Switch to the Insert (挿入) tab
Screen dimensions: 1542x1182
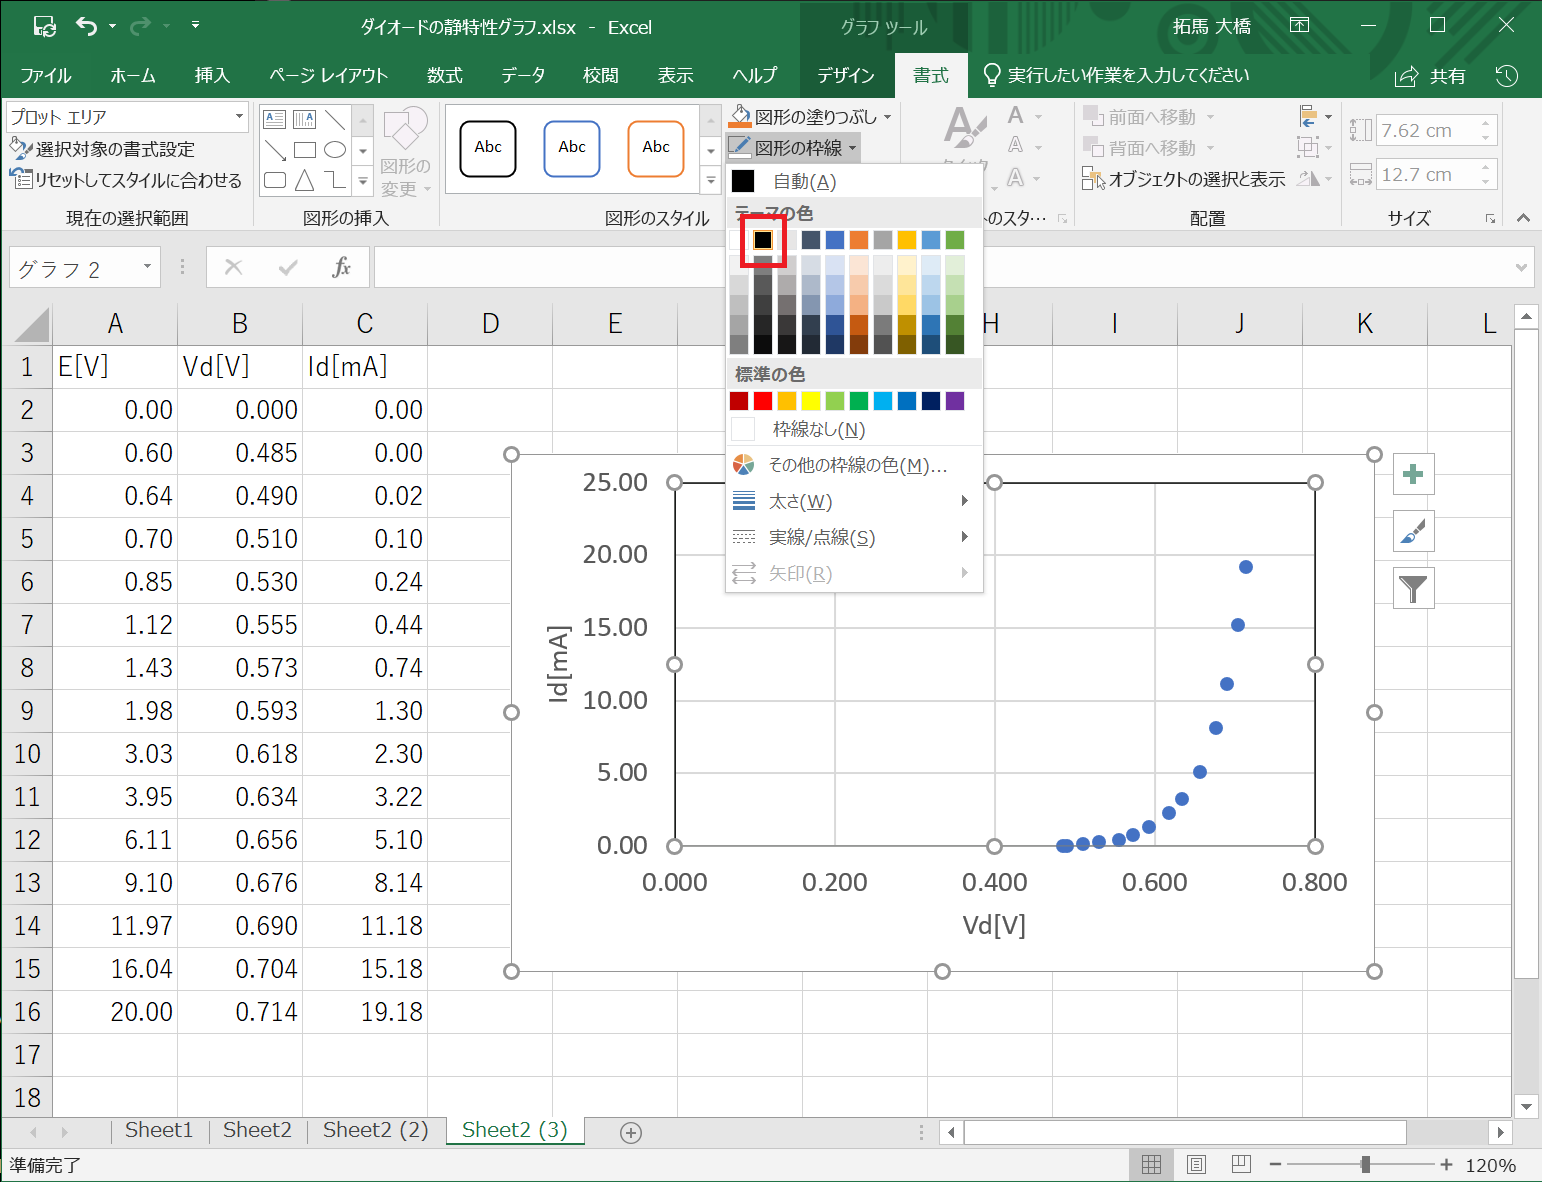(212, 76)
